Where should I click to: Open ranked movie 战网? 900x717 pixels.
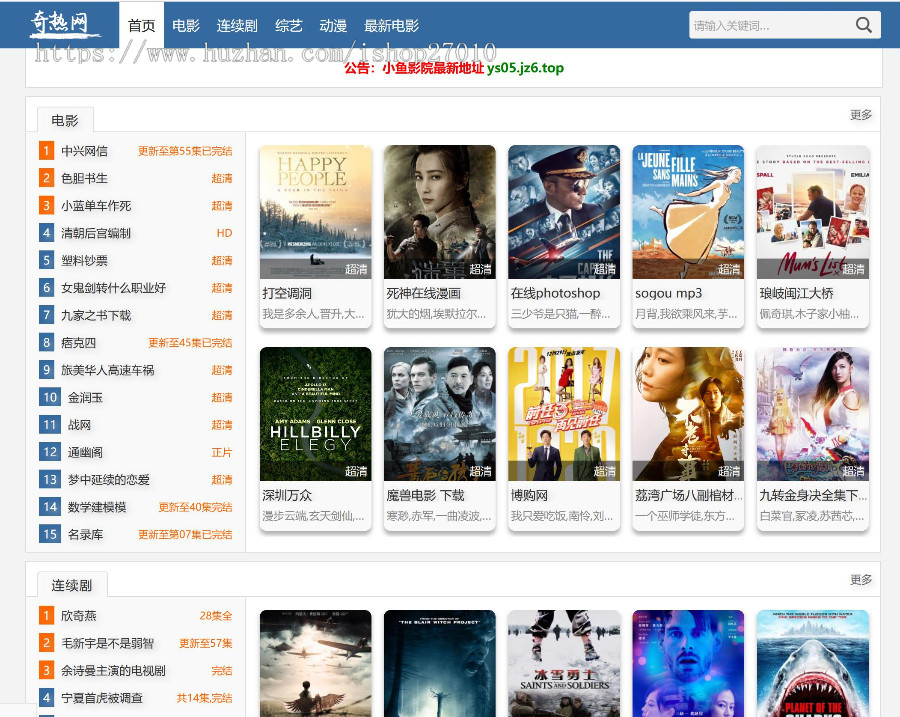point(79,425)
